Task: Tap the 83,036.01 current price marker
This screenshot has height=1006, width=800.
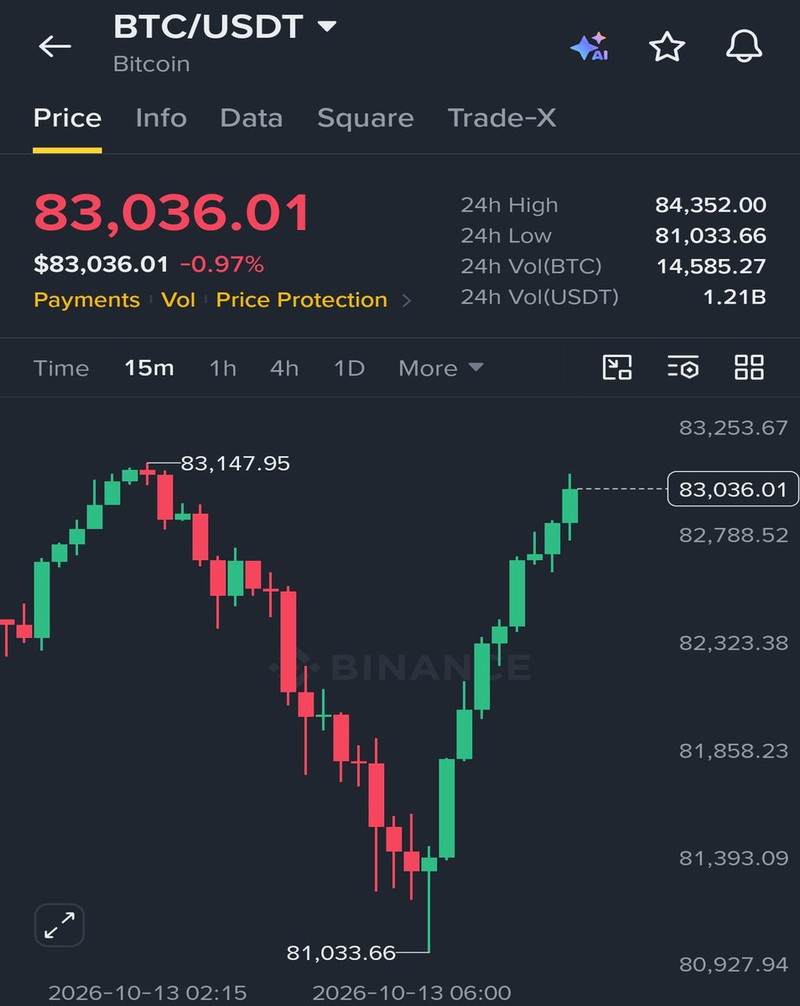Action: pyautogui.click(x=733, y=489)
